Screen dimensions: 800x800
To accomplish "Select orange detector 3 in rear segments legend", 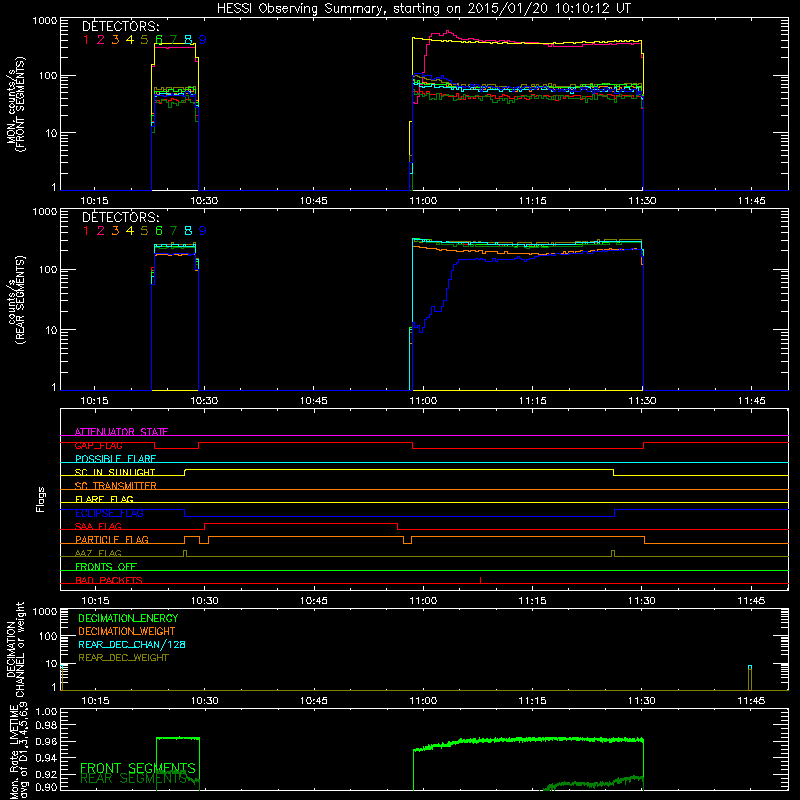I will click(x=115, y=231).
